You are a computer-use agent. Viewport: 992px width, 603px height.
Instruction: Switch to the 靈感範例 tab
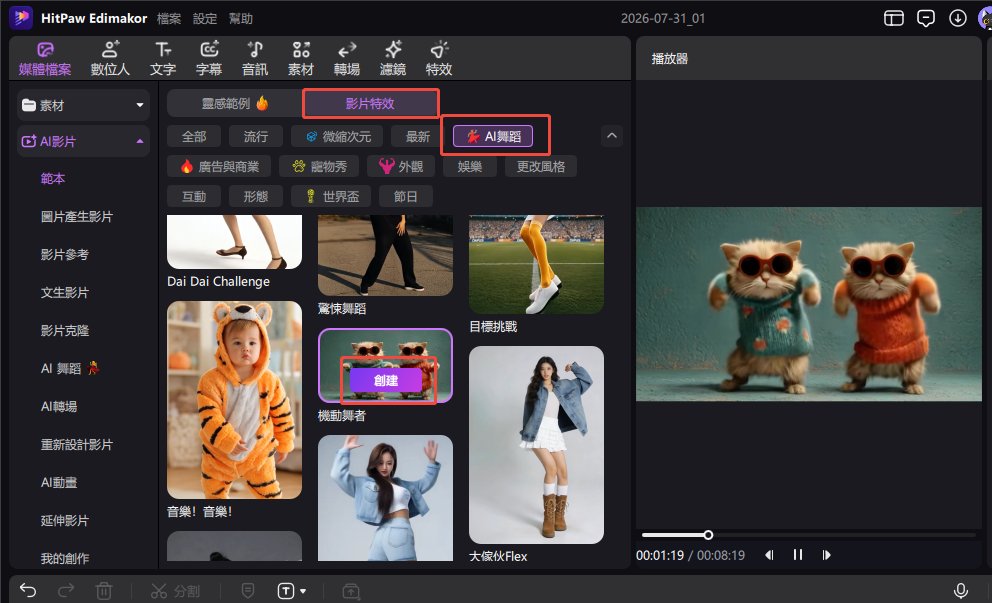pos(235,103)
